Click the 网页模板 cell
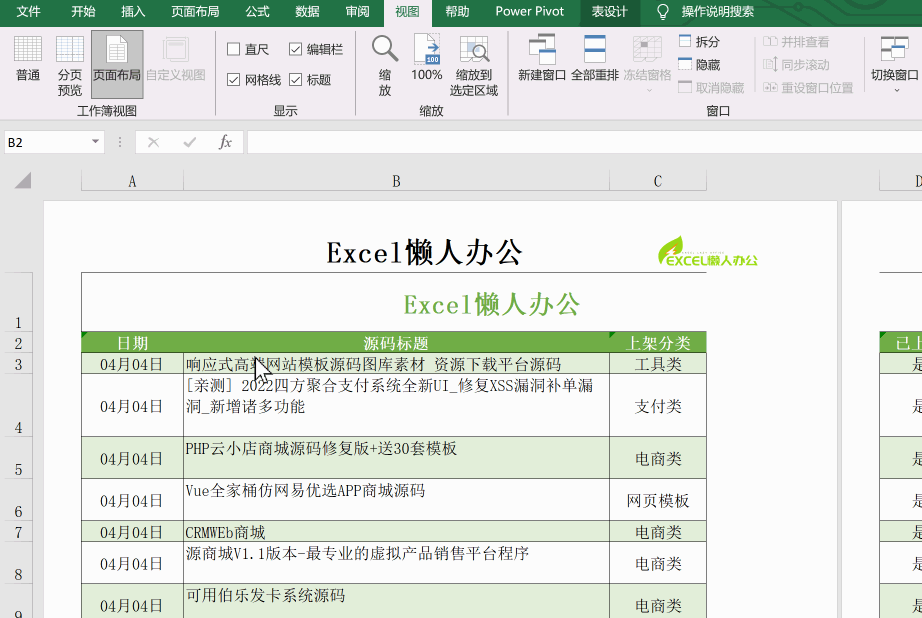The image size is (922, 618). [x=658, y=500]
